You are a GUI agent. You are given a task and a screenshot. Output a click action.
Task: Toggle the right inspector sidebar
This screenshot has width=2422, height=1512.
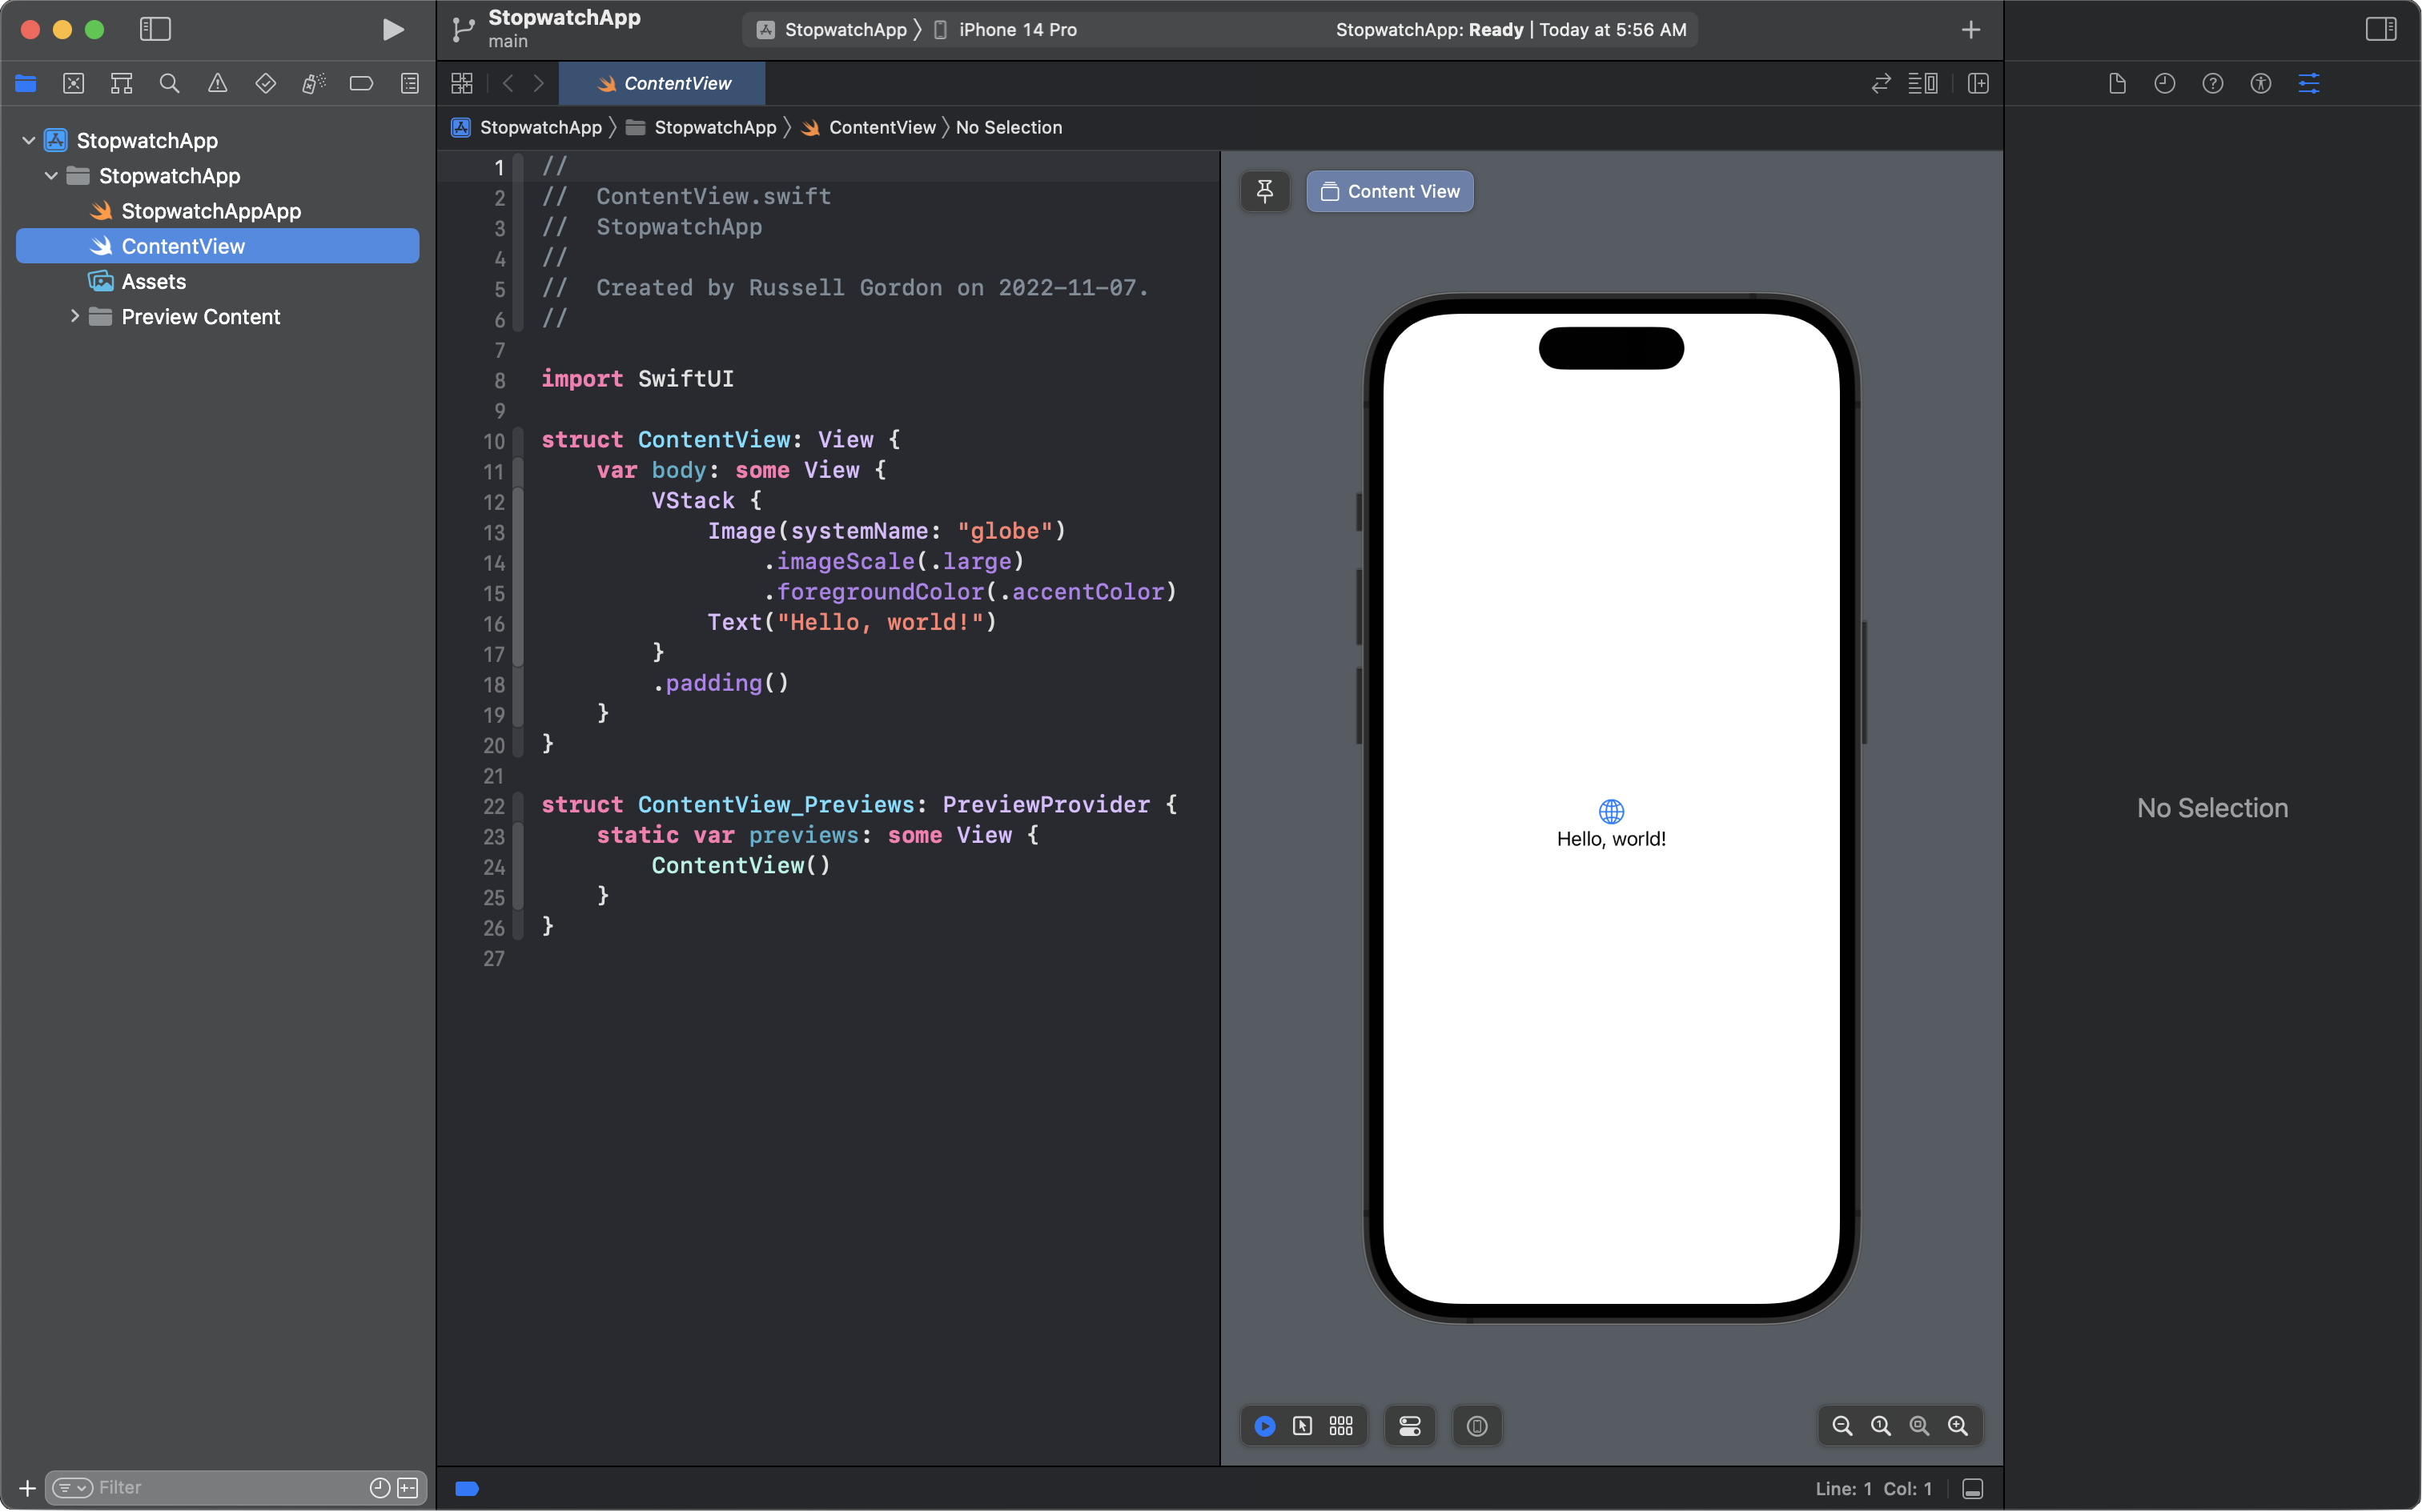[x=2380, y=30]
